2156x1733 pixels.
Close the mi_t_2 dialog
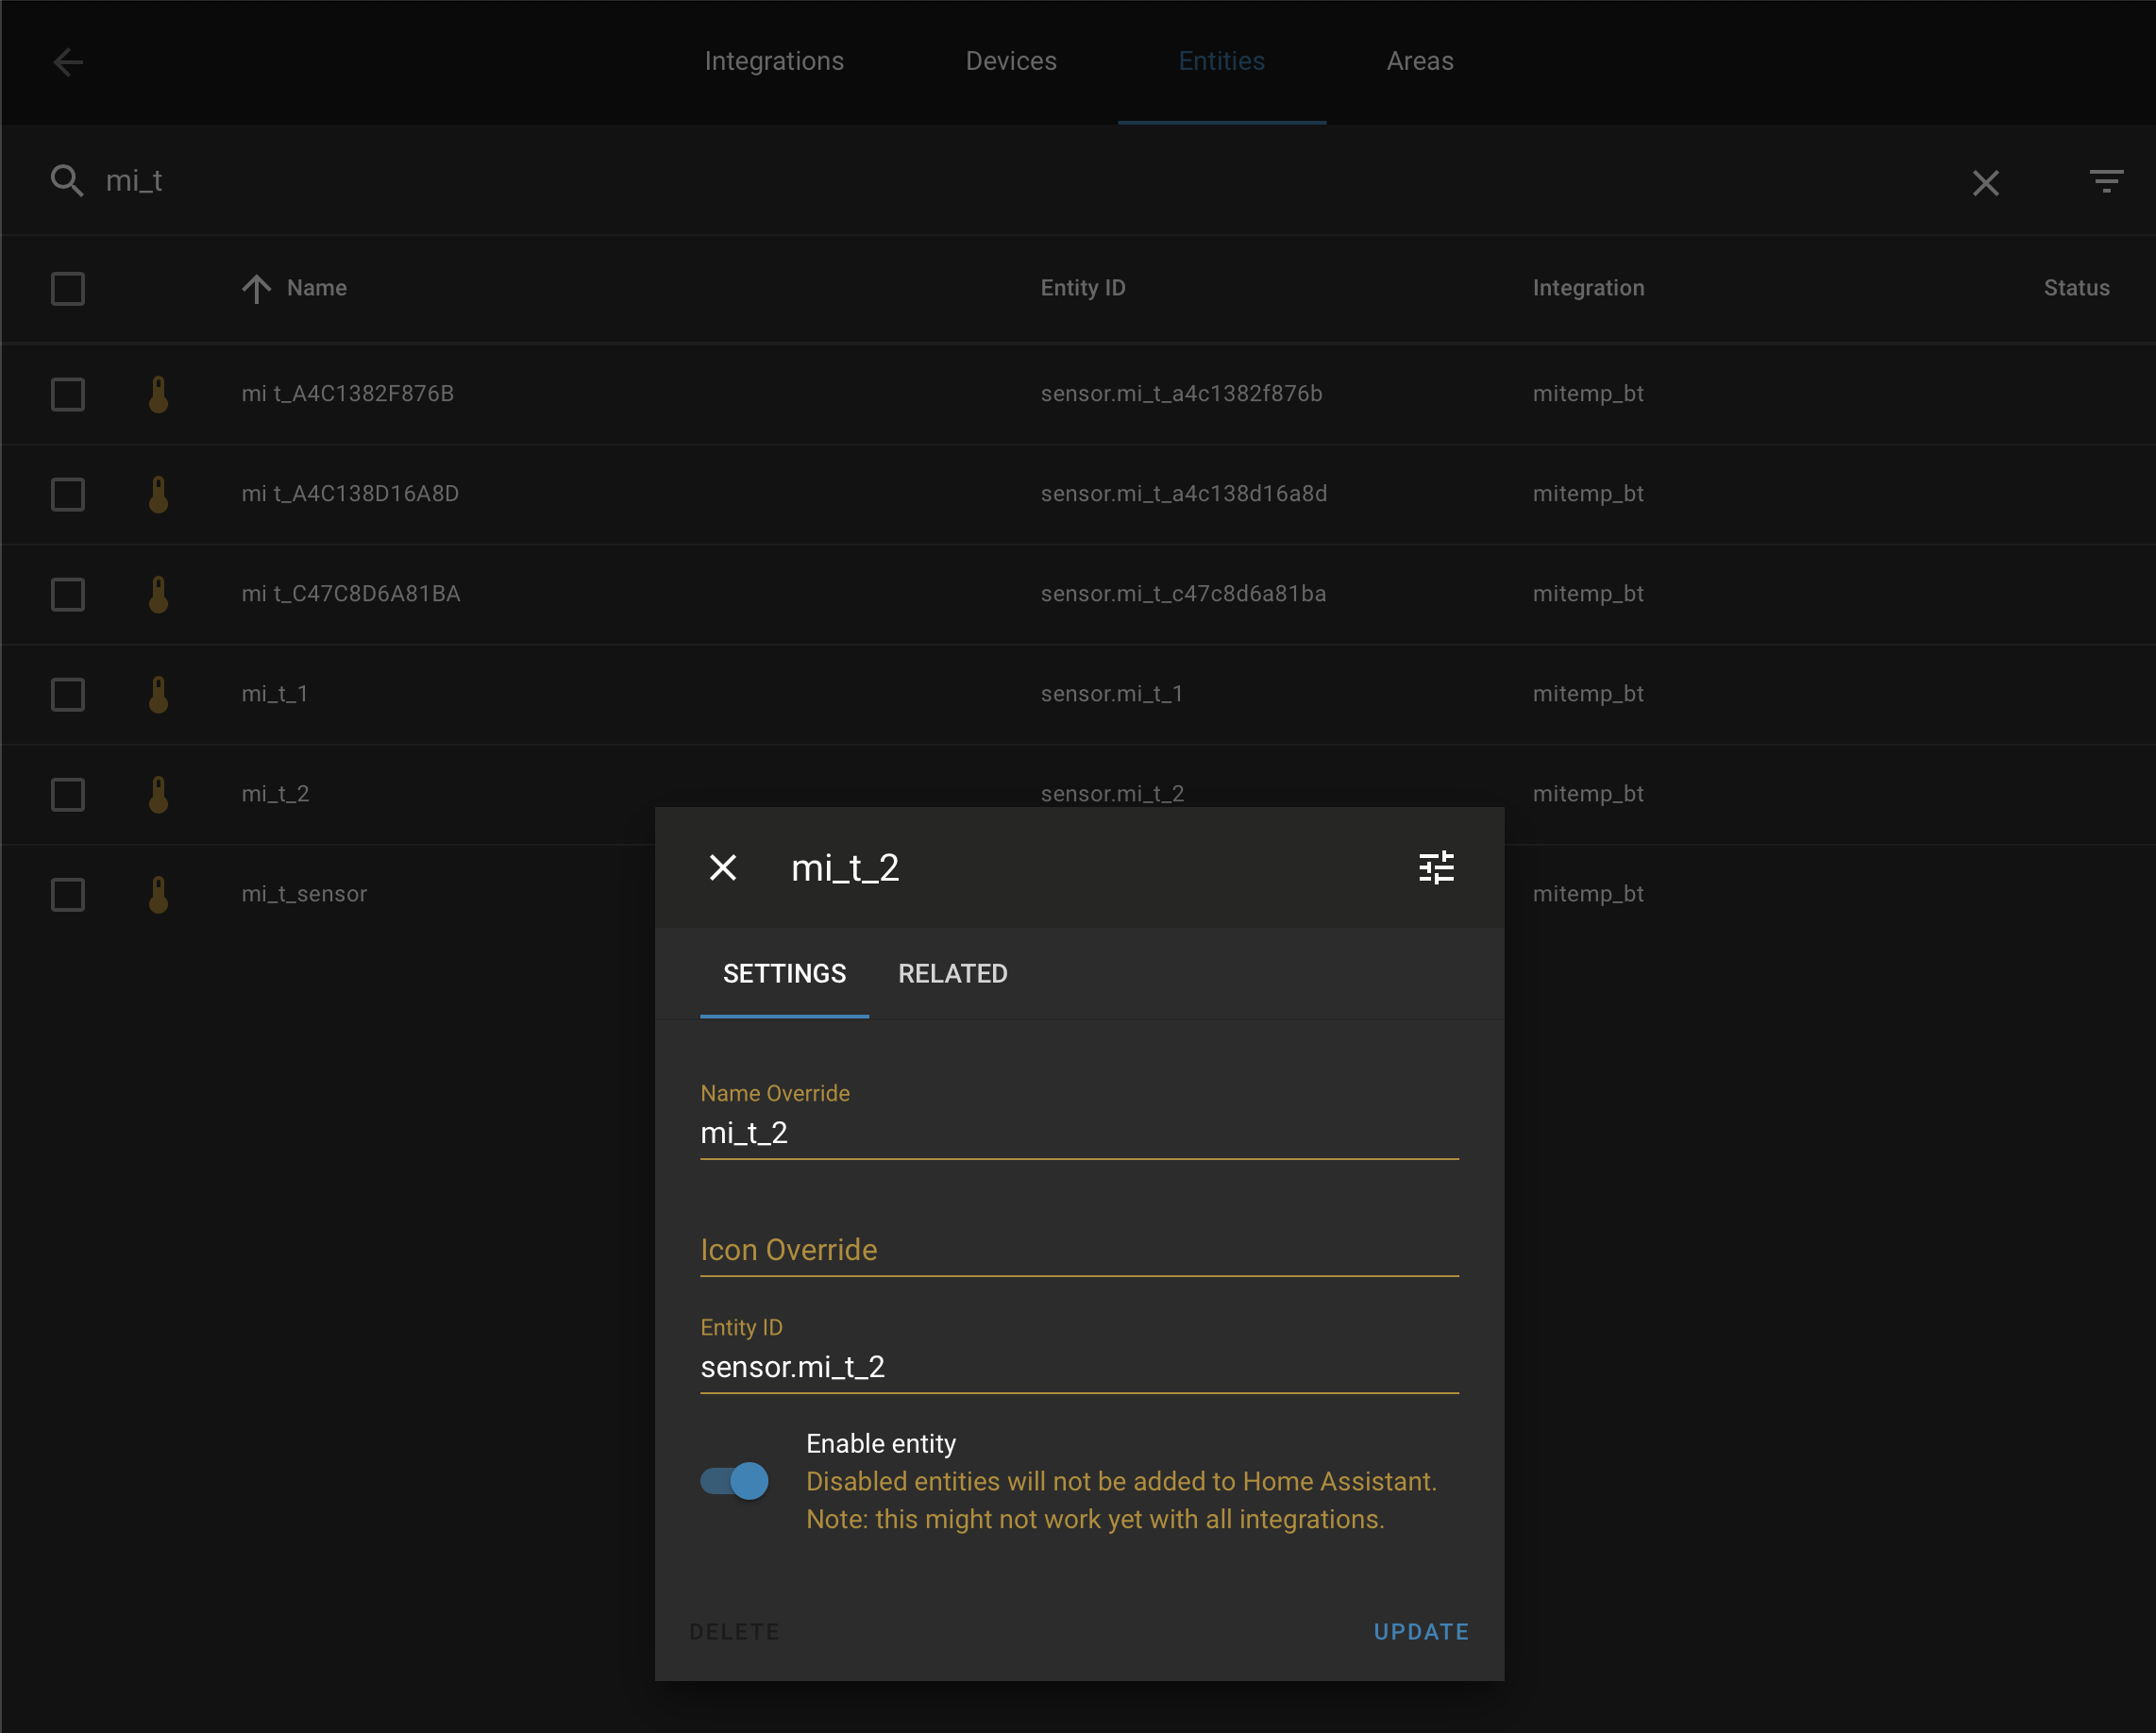[723, 868]
